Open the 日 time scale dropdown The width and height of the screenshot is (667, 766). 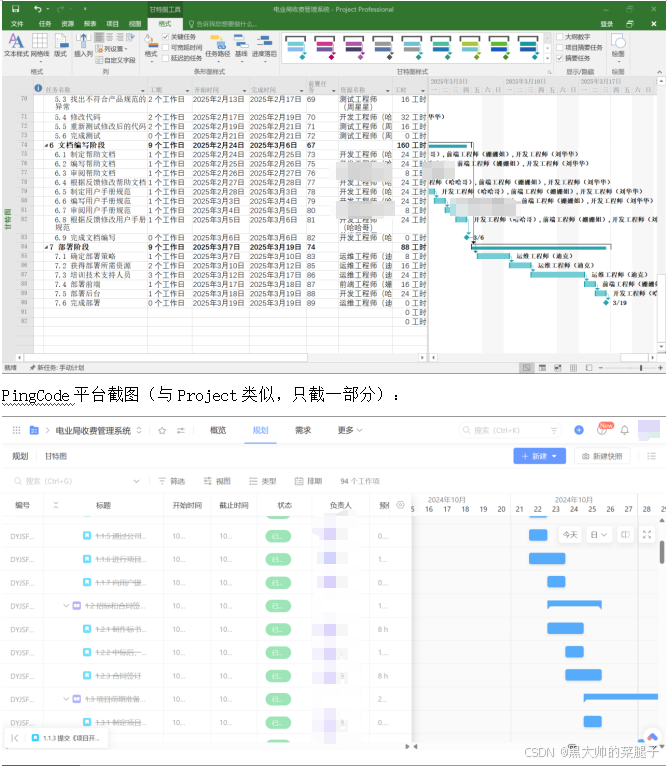pyautogui.click(x=599, y=534)
